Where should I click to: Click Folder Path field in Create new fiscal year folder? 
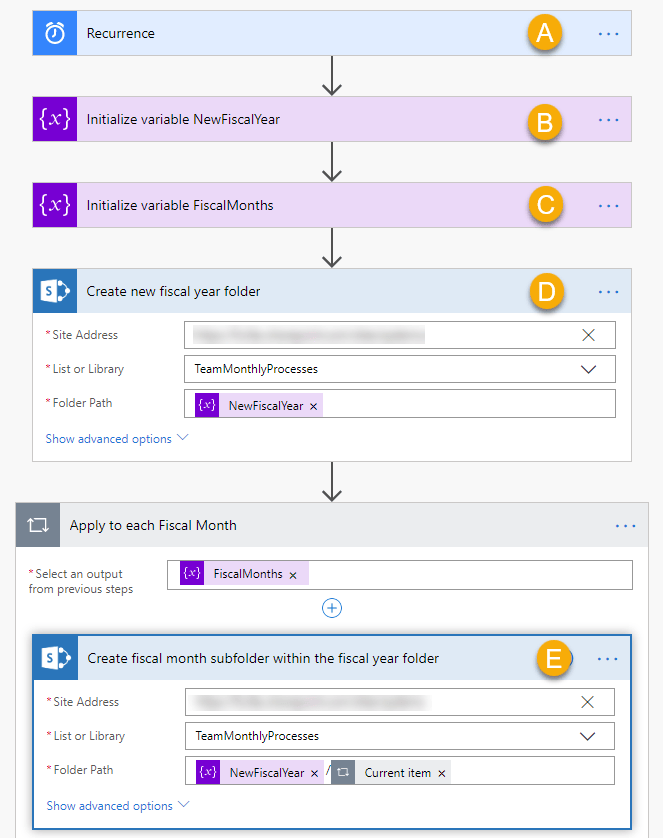point(400,404)
